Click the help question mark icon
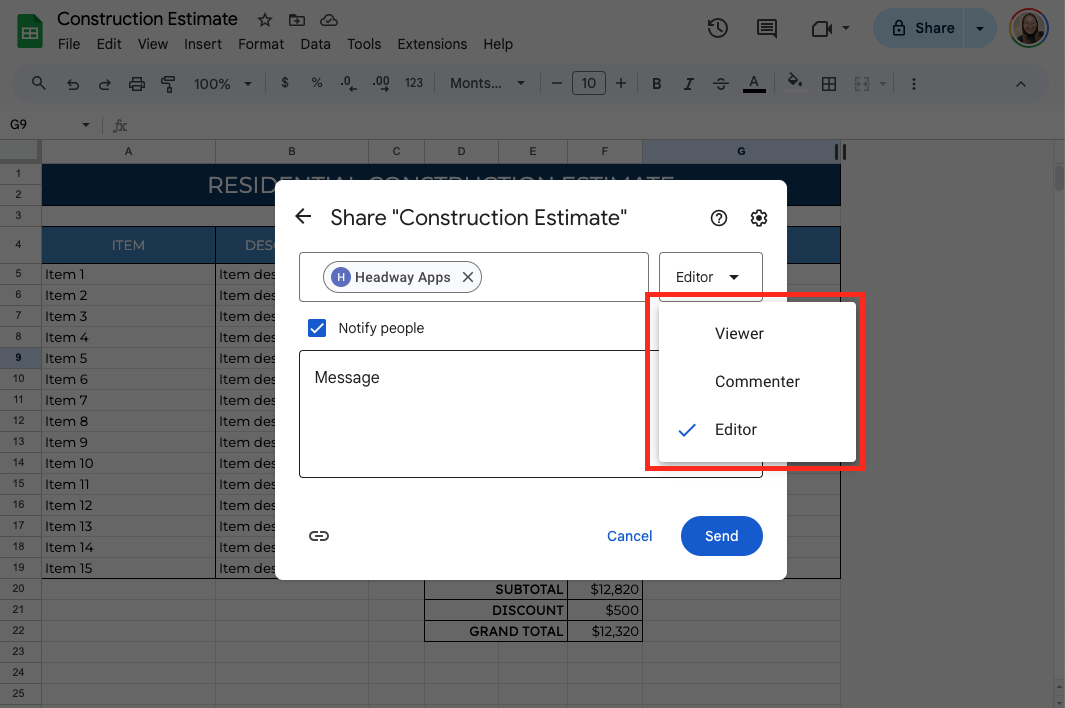This screenshot has width=1065, height=708. 718,218
